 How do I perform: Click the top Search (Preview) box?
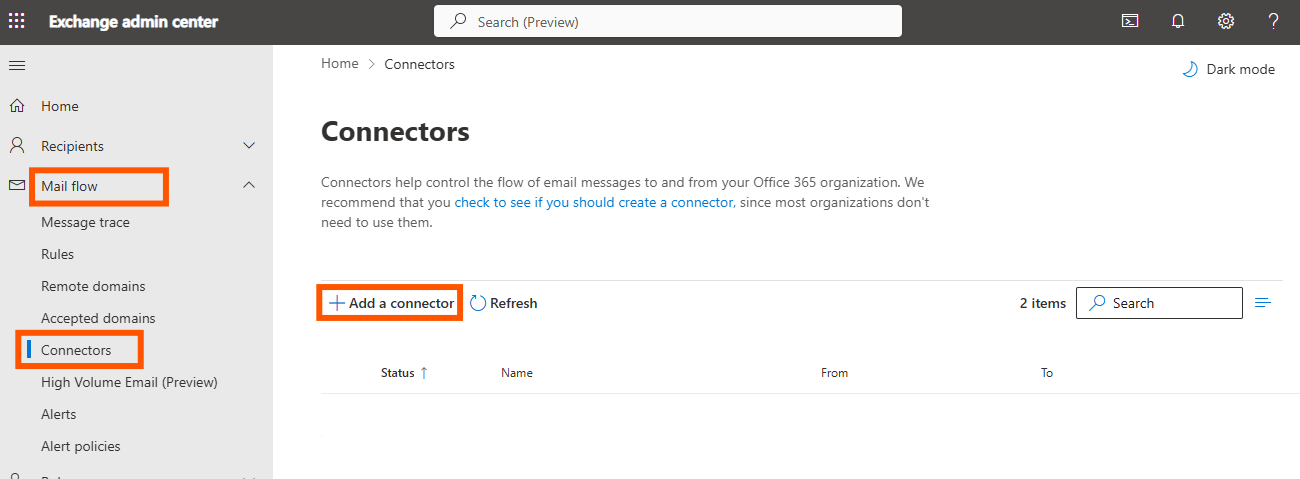(x=667, y=21)
